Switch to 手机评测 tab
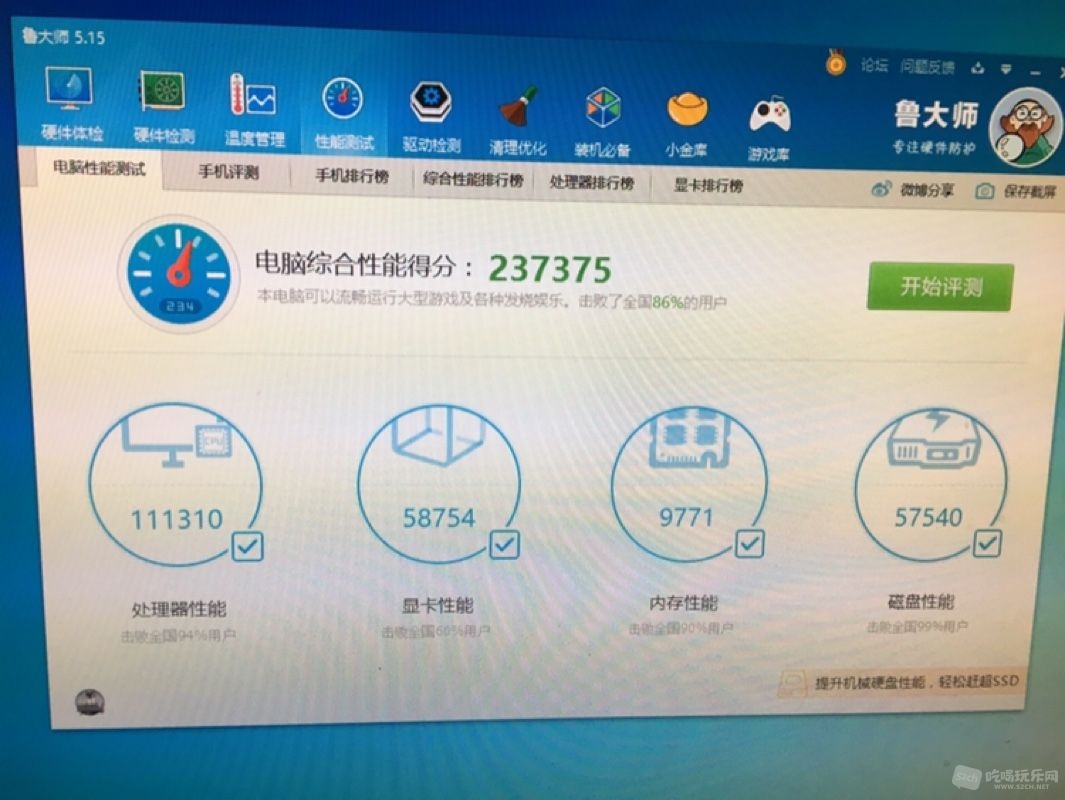Image resolution: width=1065 pixels, height=800 pixels. coord(228,172)
